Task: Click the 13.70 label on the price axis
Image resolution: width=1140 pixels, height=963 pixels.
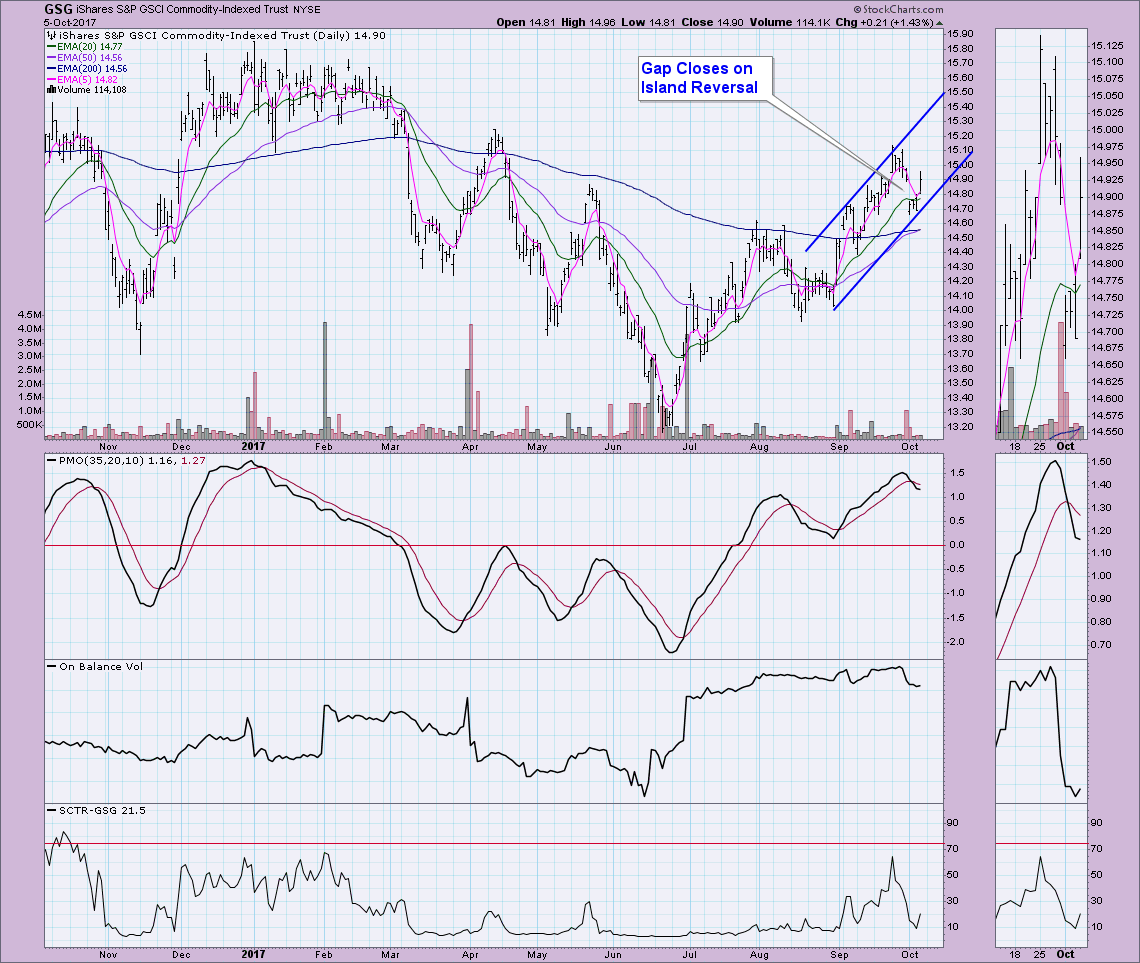Action: 960,354
